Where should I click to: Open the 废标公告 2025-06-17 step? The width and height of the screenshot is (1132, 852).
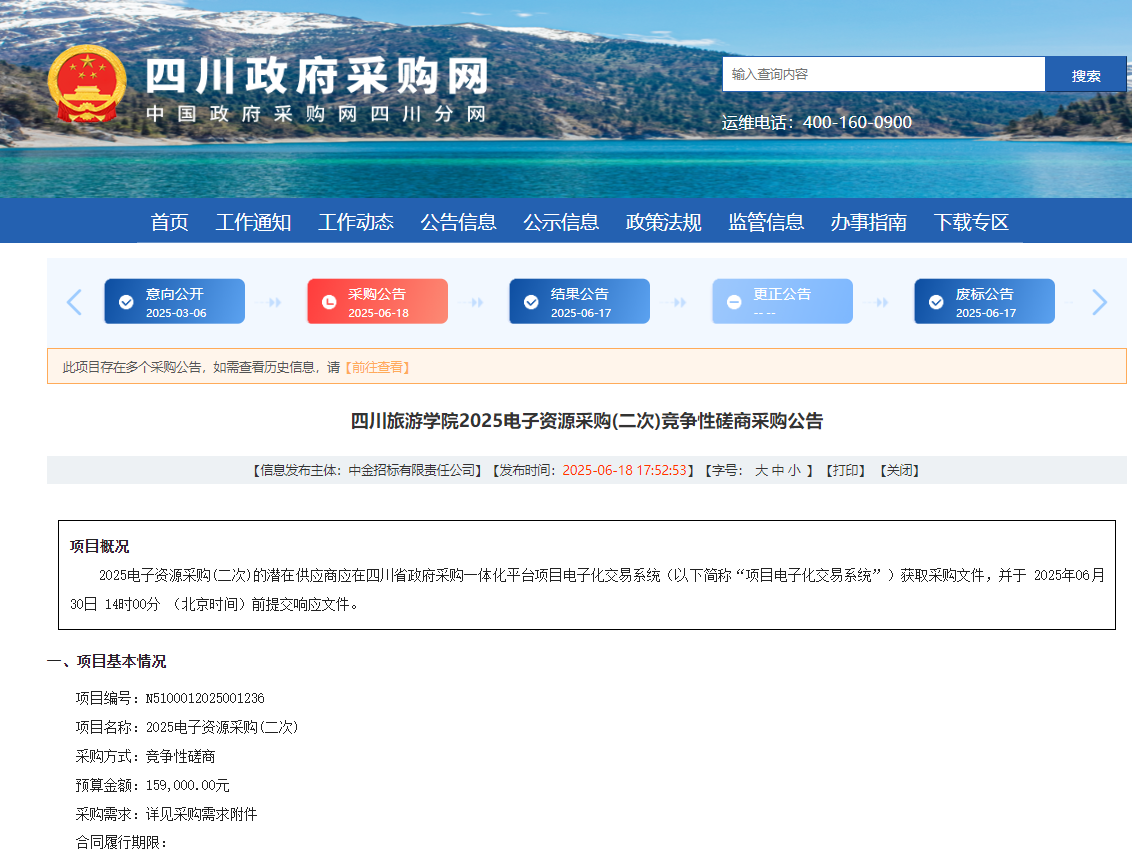985,301
